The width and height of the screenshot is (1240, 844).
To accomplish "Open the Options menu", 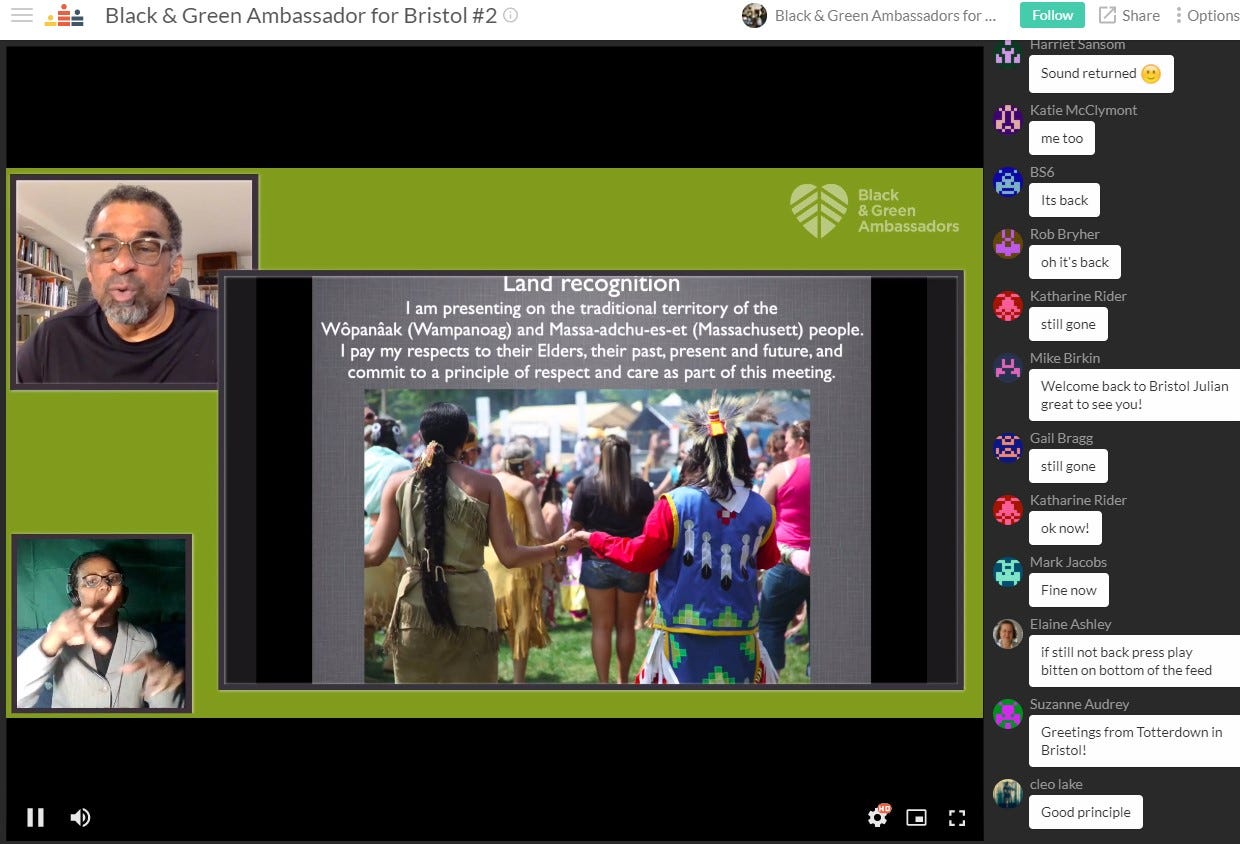I will tap(1207, 15).
